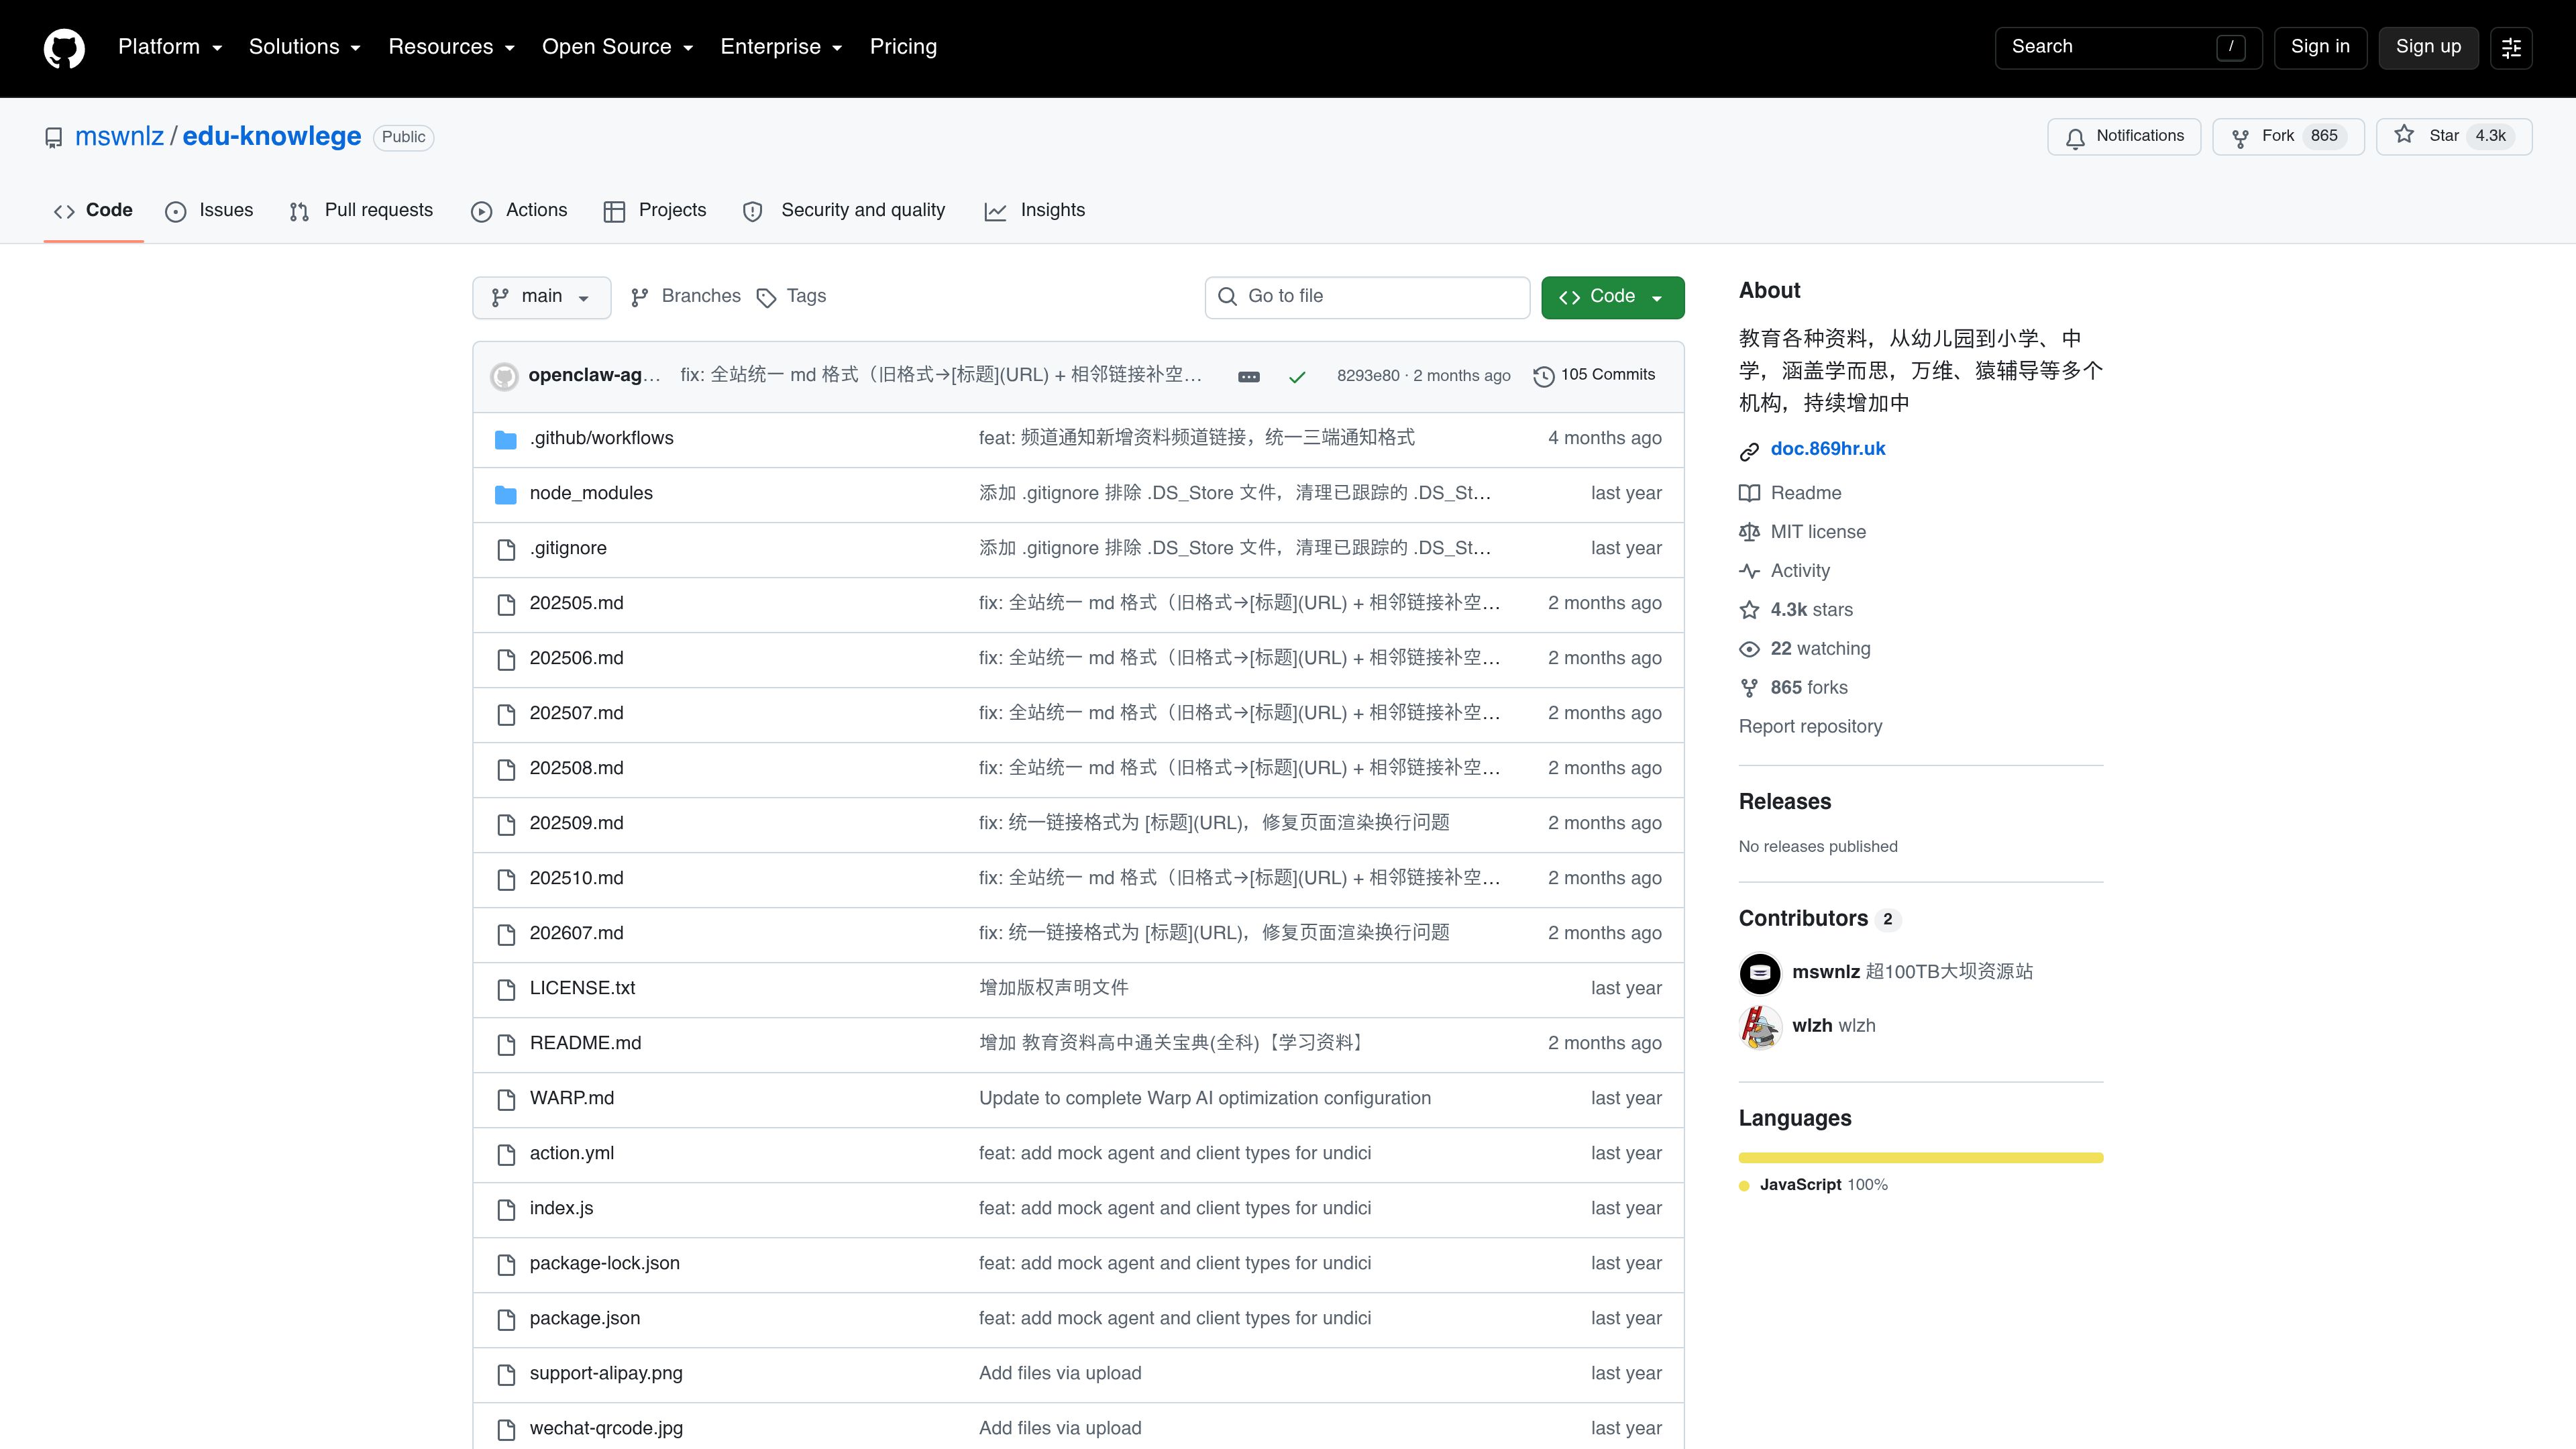Switch to the Pull requests tab

pyautogui.click(x=361, y=211)
